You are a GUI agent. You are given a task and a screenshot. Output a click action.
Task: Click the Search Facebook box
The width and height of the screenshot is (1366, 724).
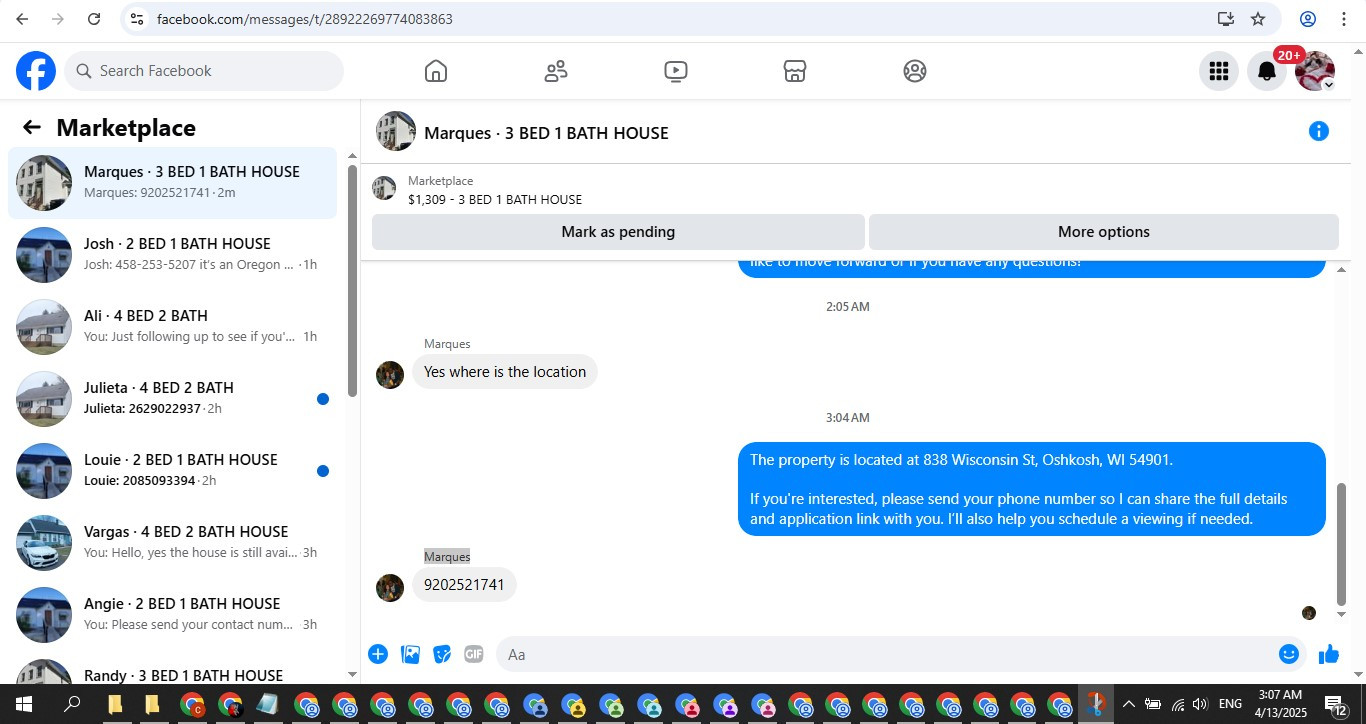(204, 71)
